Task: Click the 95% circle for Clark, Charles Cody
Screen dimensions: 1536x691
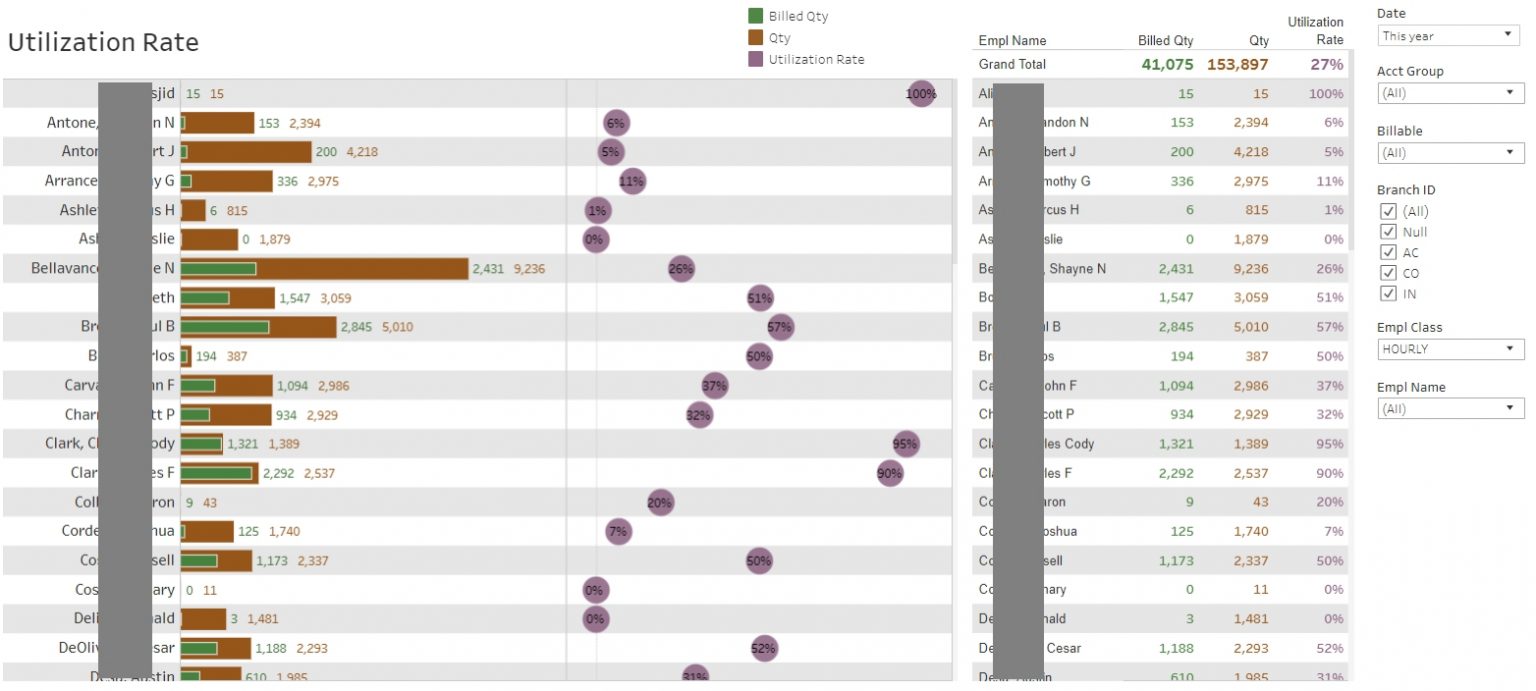Action: pyautogui.click(x=904, y=443)
